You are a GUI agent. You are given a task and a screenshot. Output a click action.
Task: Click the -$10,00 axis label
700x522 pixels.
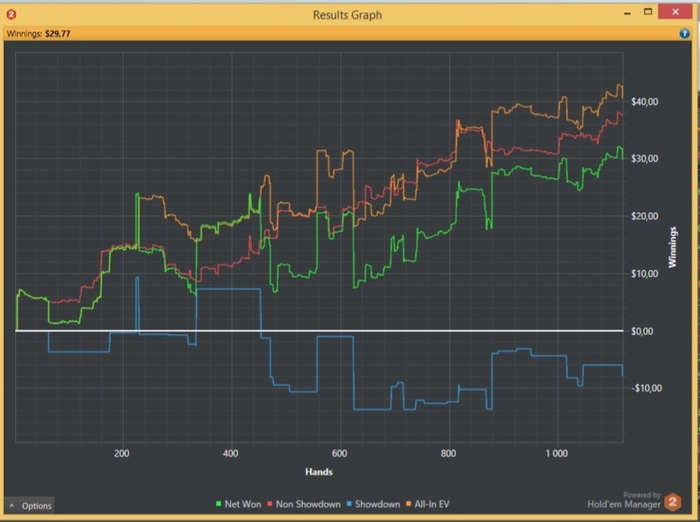pyautogui.click(x=646, y=388)
